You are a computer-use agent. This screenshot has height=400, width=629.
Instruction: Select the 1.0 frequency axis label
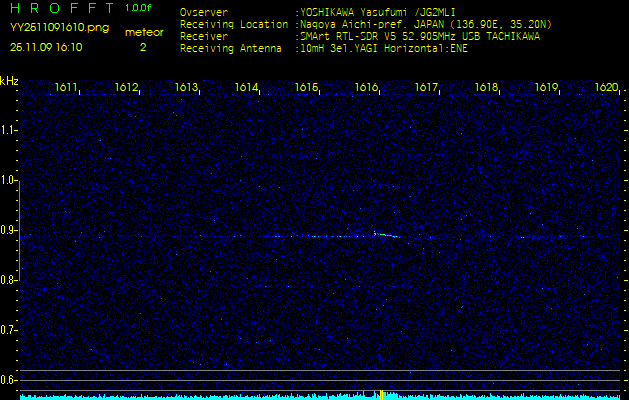pyautogui.click(x=9, y=180)
